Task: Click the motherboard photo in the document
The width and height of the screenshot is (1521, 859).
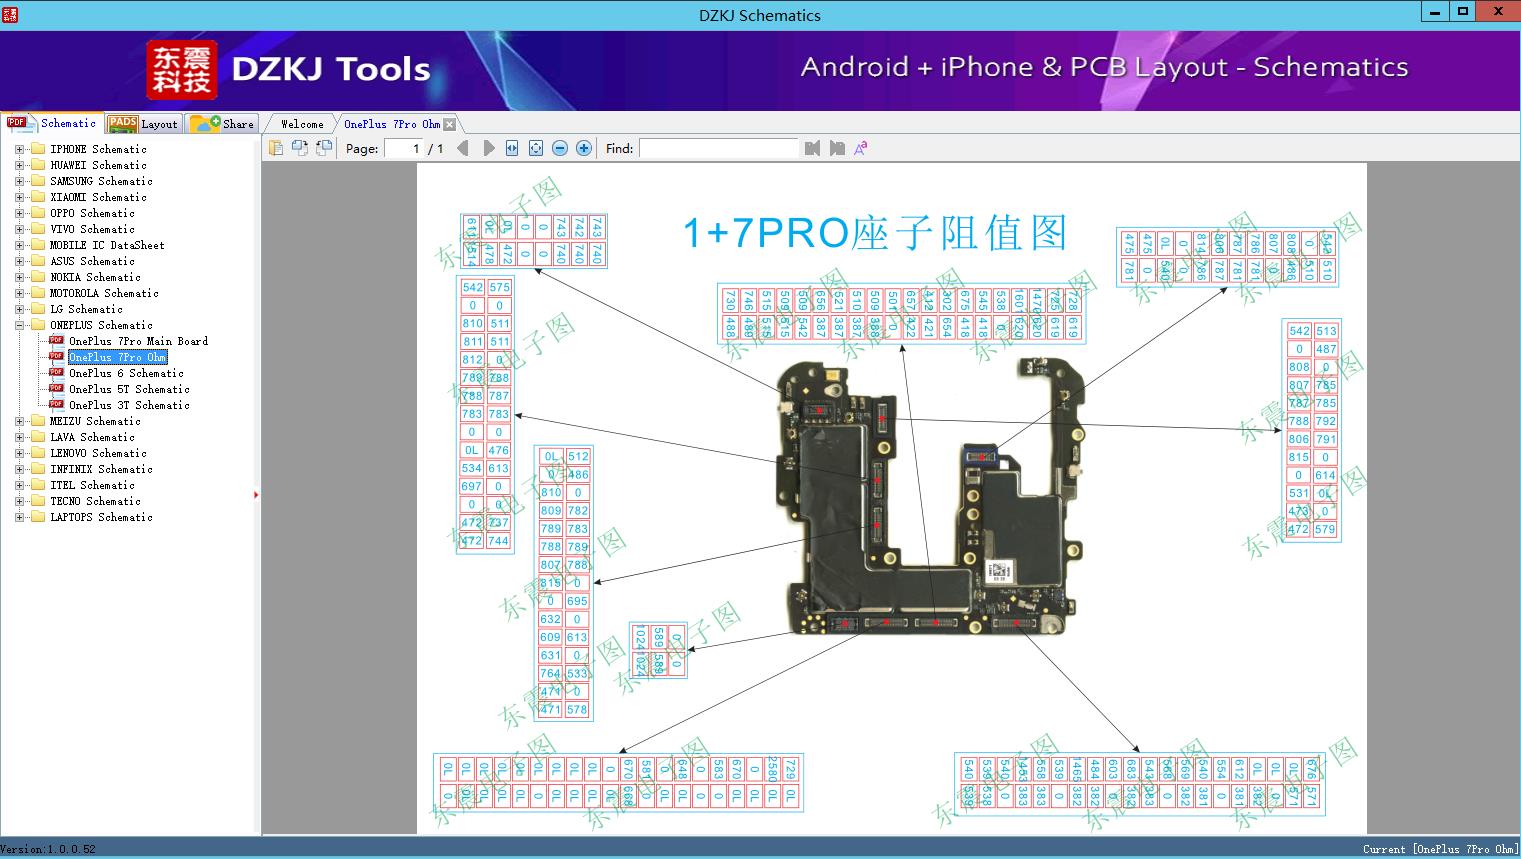Action: pyautogui.click(x=932, y=498)
